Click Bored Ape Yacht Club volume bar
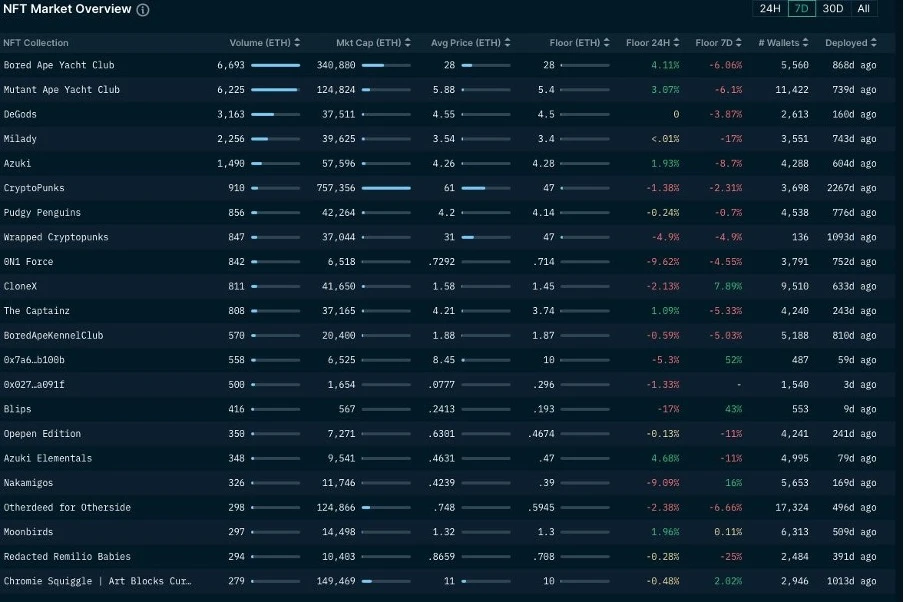The image size is (904, 602). coord(276,65)
